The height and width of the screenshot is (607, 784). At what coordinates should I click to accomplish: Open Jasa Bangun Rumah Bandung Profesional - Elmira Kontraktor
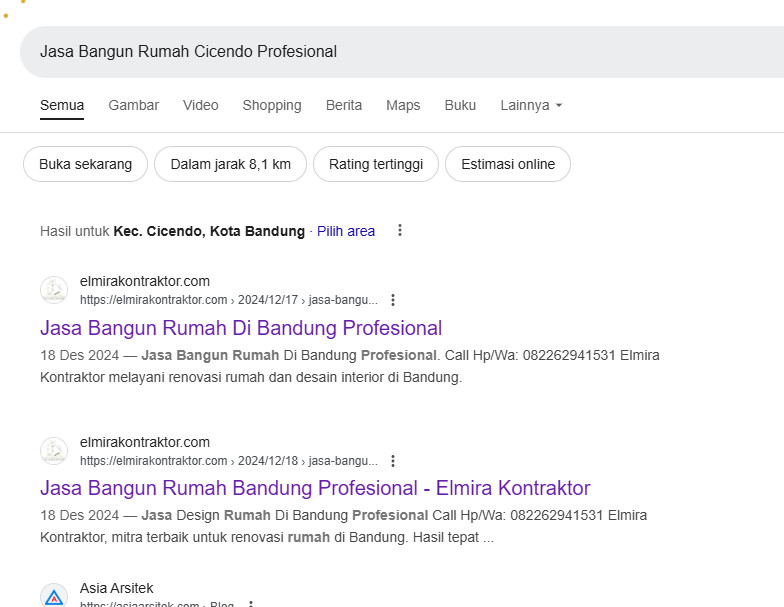point(315,488)
